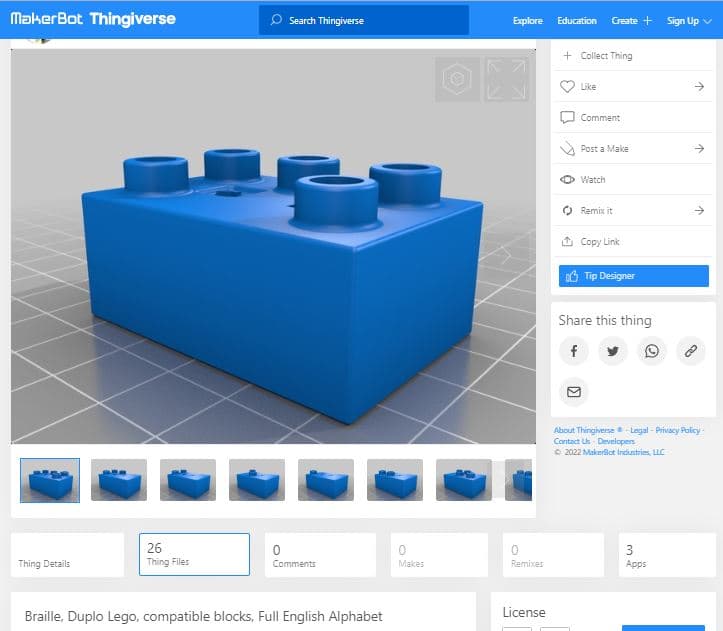Collect Thing using the plus option
The height and width of the screenshot is (631, 723).
coord(632,56)
